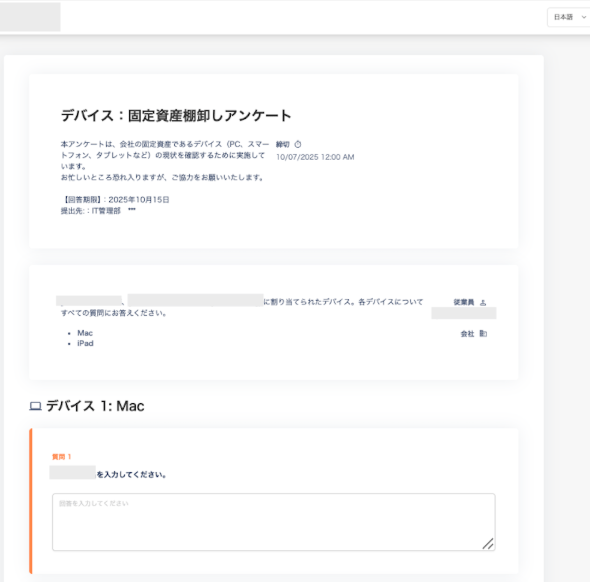Click the clock icon next to 締切
590x582 pixels.
point(298,144)
